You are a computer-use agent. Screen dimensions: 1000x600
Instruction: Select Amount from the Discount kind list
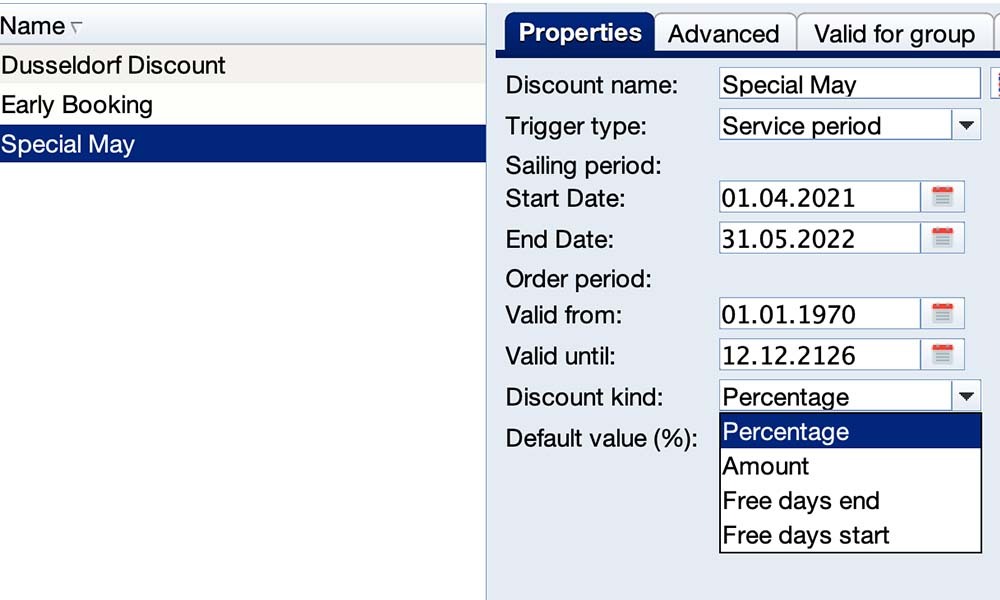pos(850,466)
